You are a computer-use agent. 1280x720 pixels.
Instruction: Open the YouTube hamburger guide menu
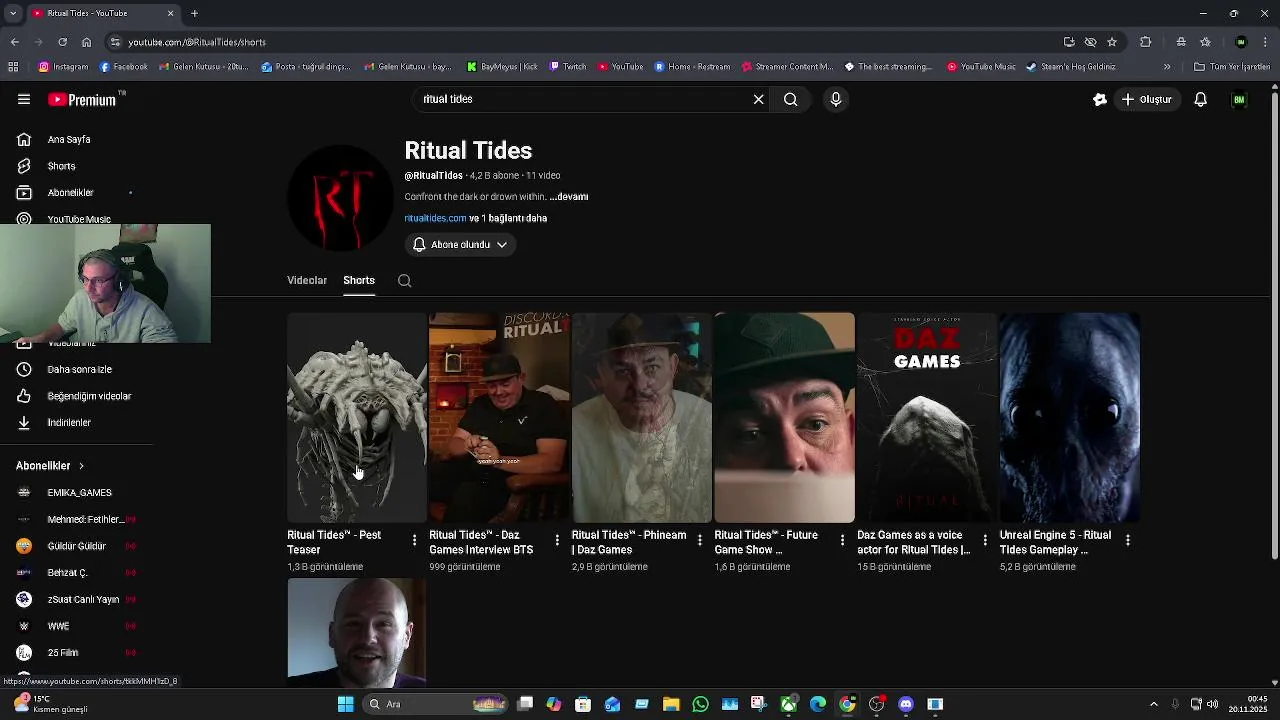click(x=24, y=99)
